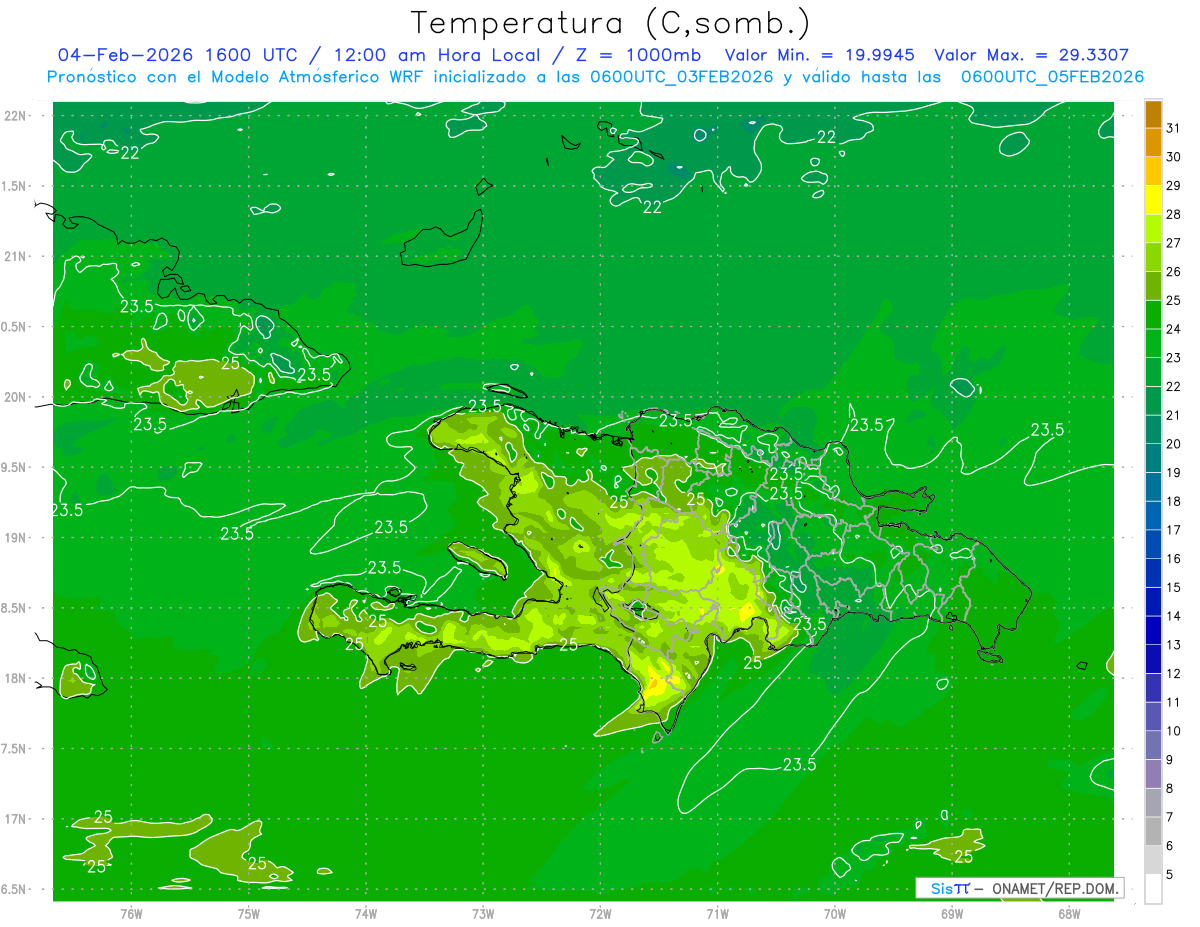Click the "68W" longitude axis label
Viewport: 1200px width, 927px height.
[1069, 914]
